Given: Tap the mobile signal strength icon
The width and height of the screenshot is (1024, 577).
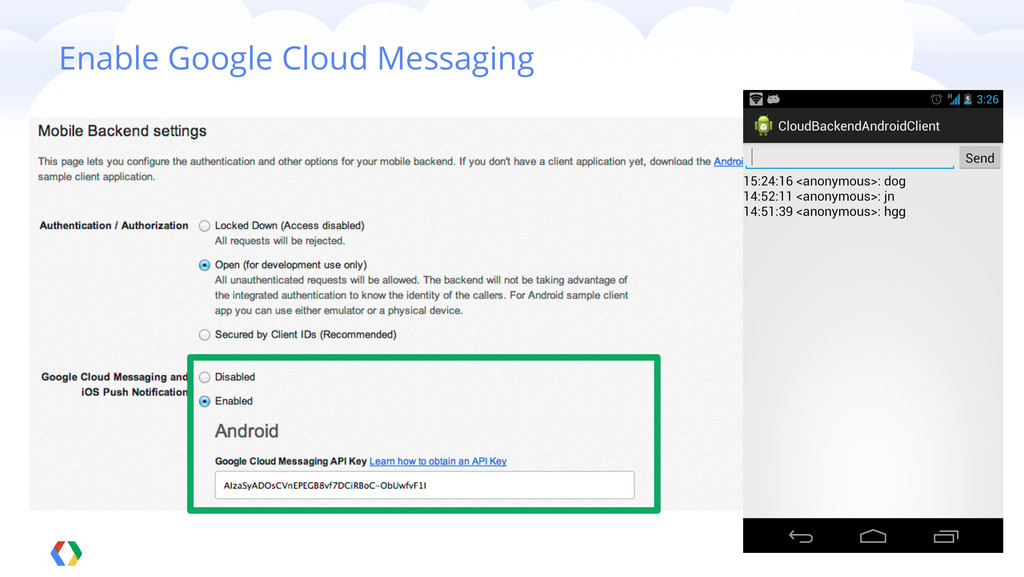Looking at the screenshot, I should coord(954,99).
